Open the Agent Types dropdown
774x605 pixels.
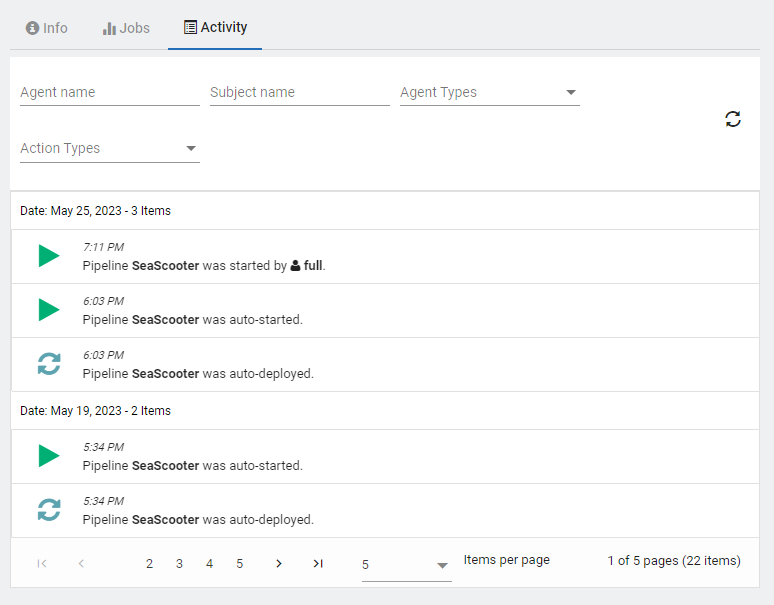click(489, 92)
